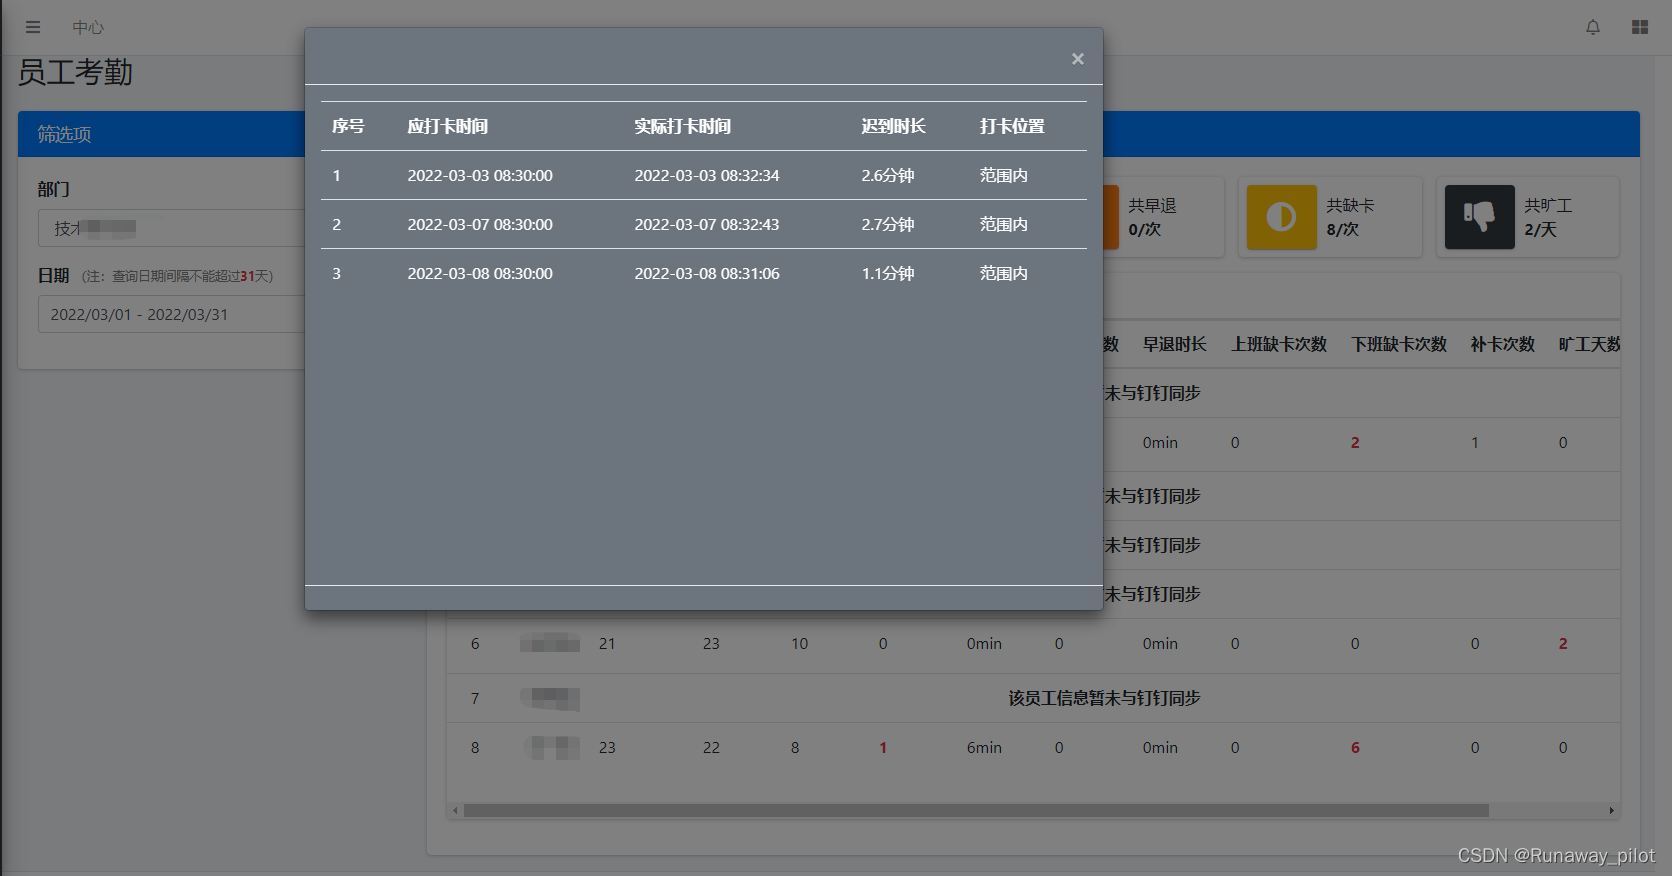
Task: Click the 员工考勤 page title
Action: click(x=75, y=72)
